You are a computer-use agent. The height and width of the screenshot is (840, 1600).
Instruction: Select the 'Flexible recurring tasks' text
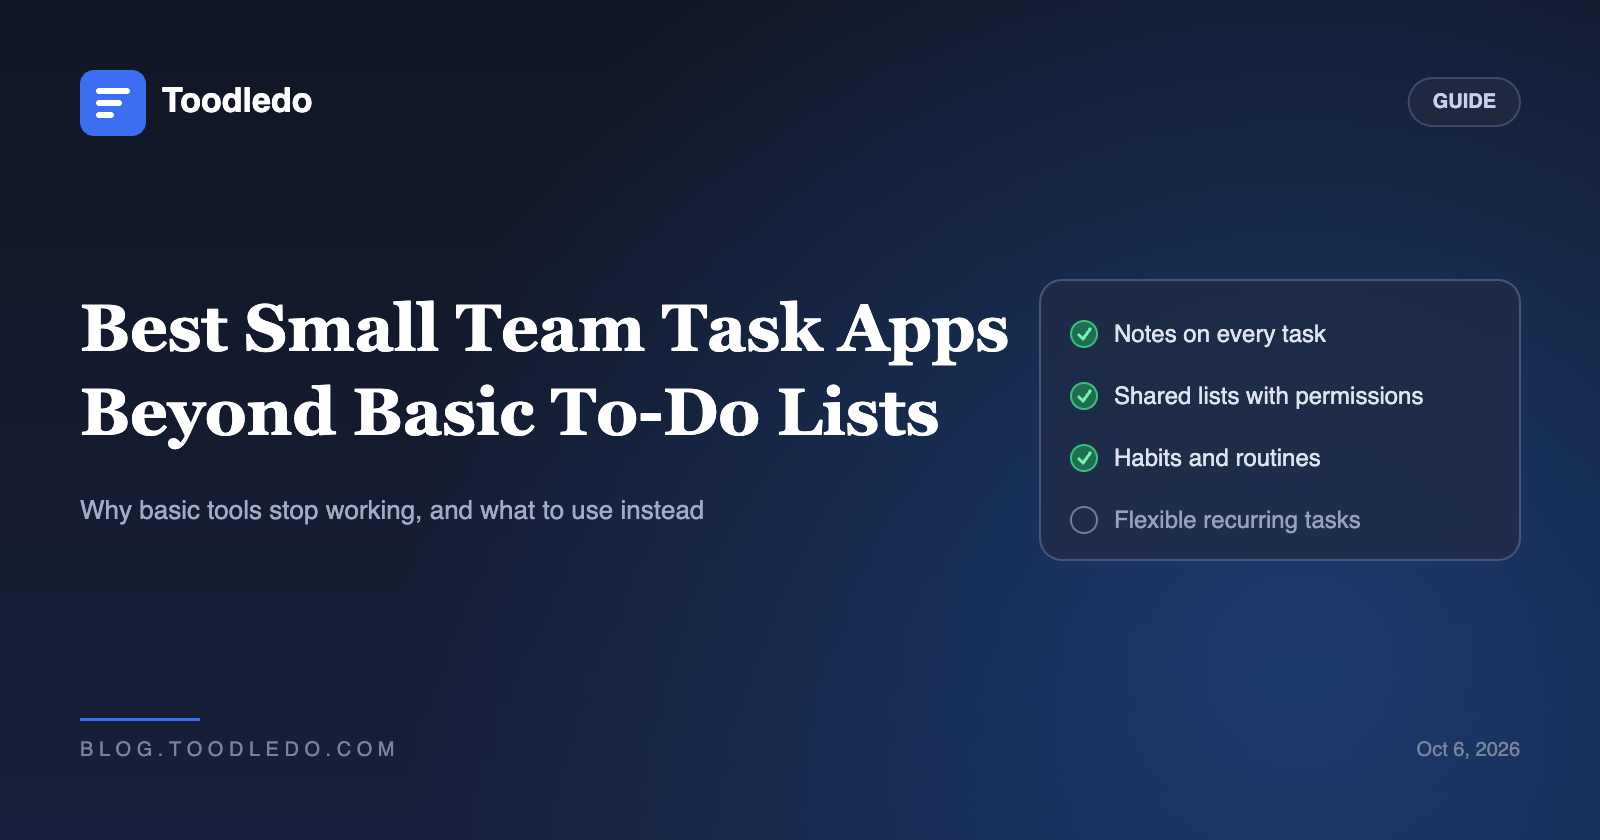pyautogui.click(x=1237, y=520)
